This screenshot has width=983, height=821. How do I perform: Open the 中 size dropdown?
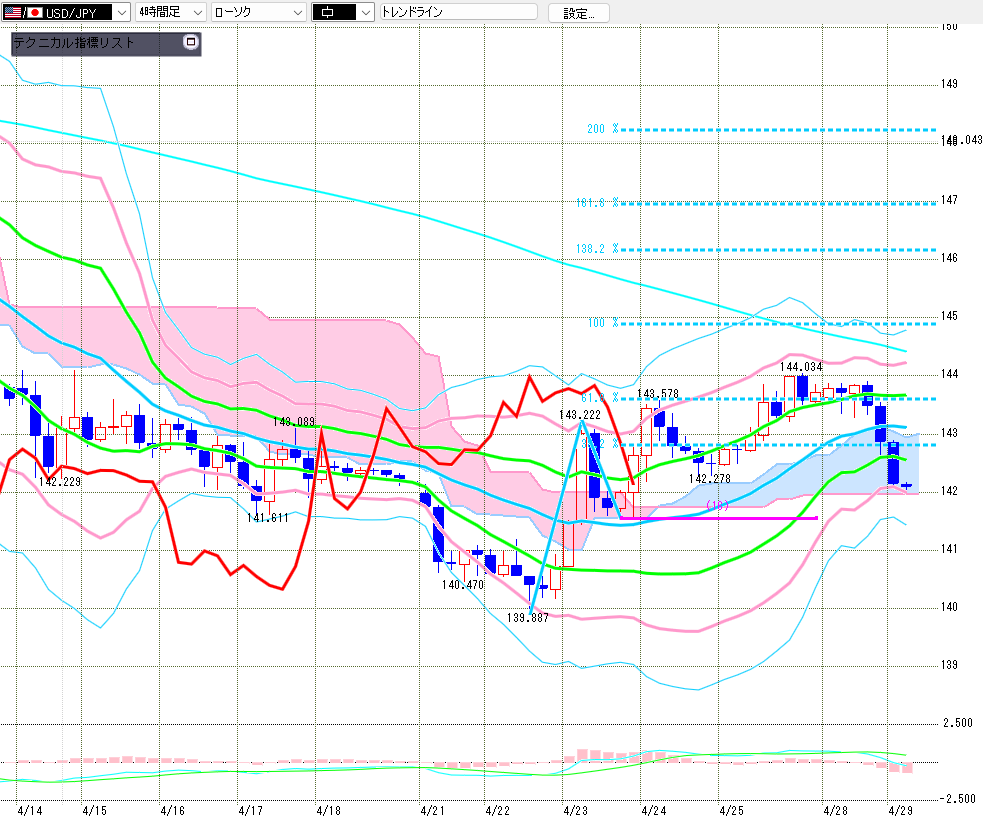tap(343, 12)
